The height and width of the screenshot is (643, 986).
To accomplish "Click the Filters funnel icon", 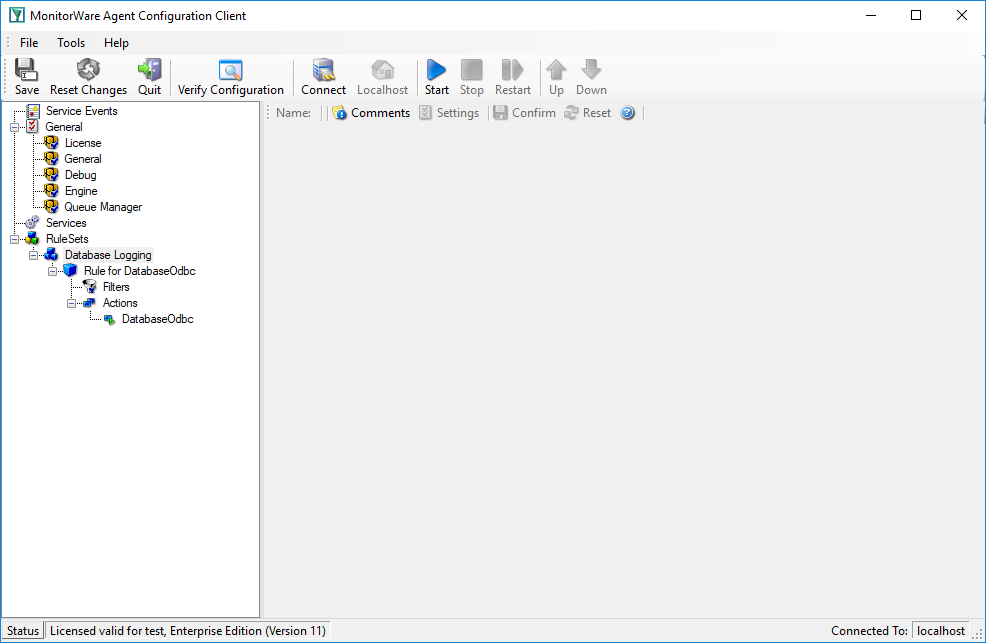I will 90,287.
